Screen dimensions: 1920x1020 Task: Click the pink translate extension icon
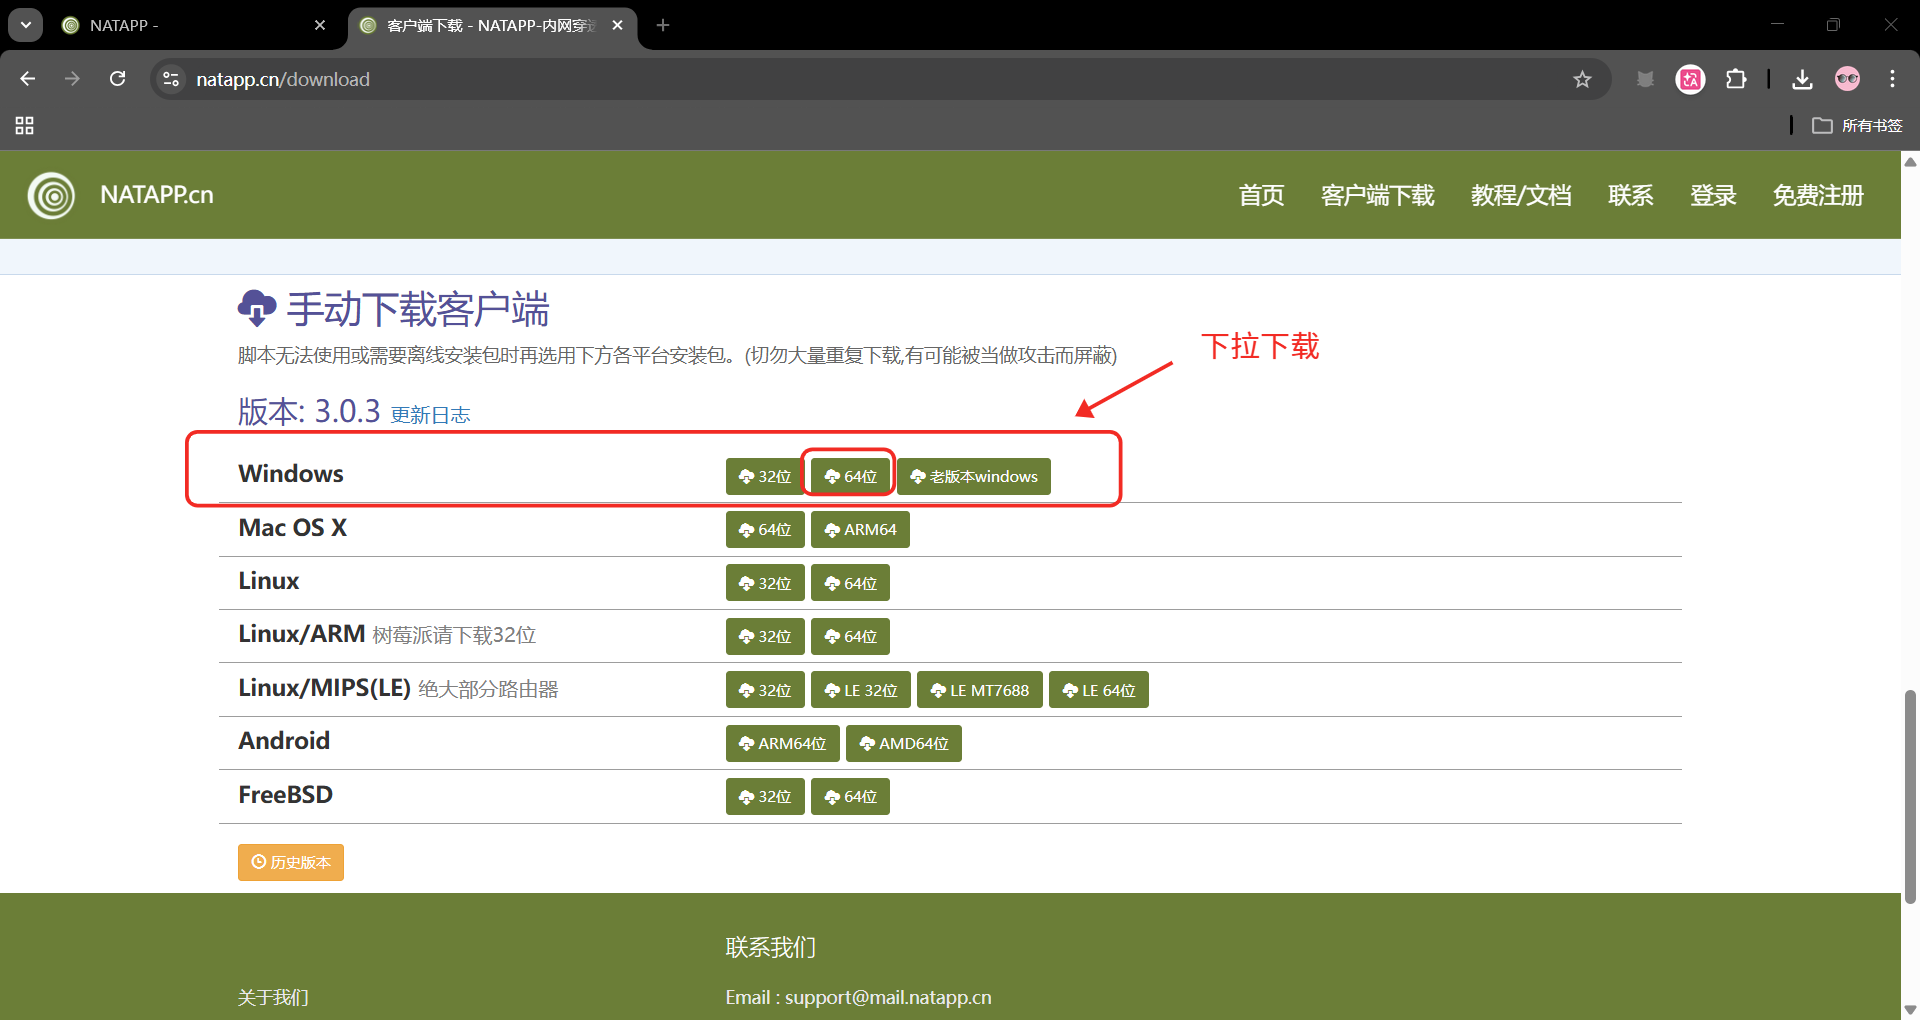(x=1691, y=79)
